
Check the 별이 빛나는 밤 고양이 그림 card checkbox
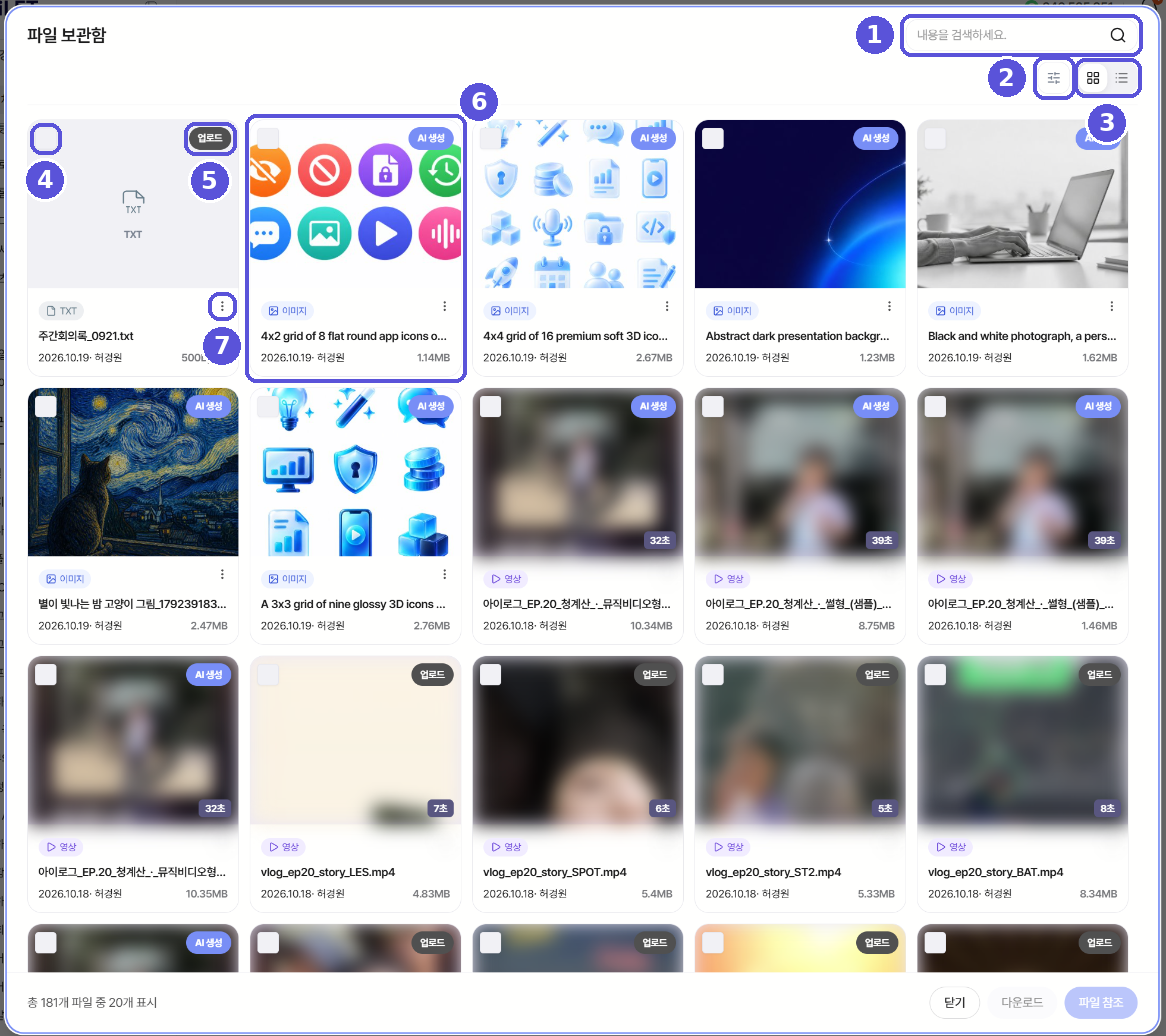[x=46, y=407]
